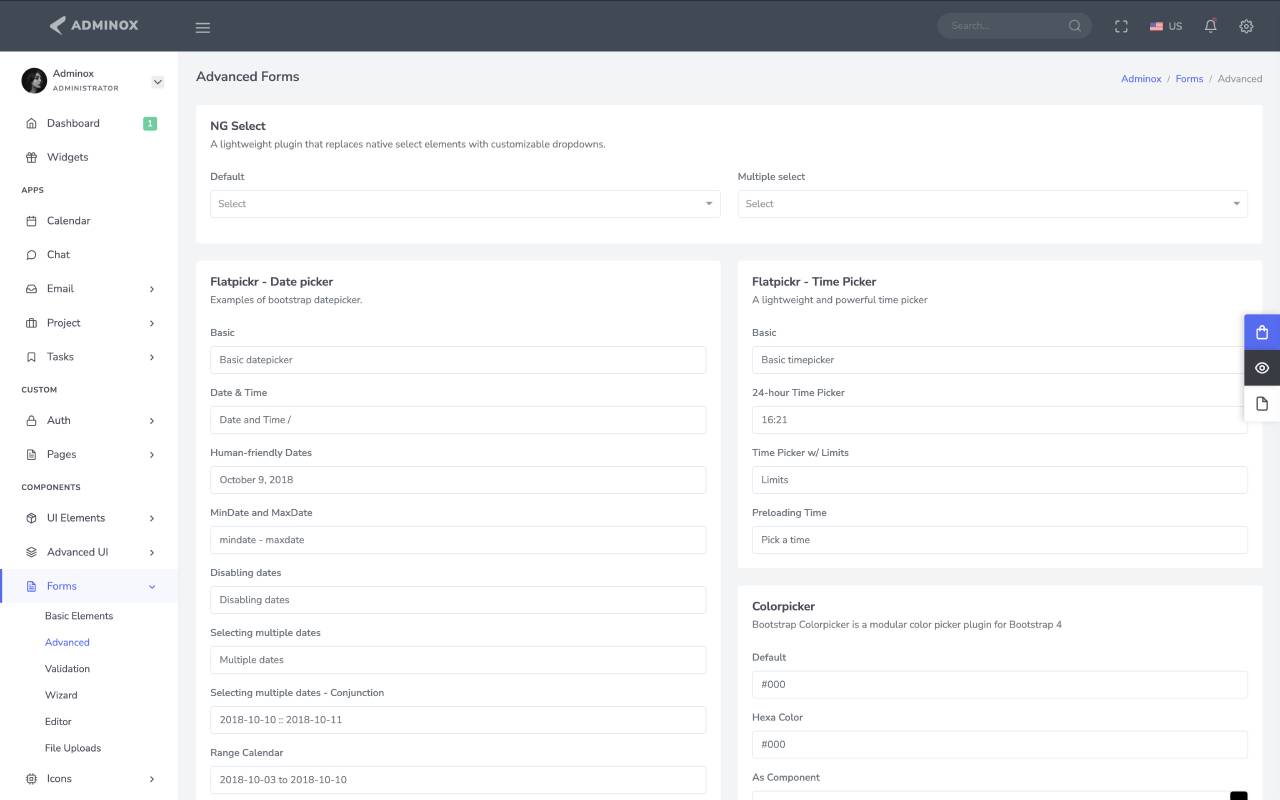Expand the user profile dropdown chevron
The image size is (1280, 800).
(x=157, y=82)
